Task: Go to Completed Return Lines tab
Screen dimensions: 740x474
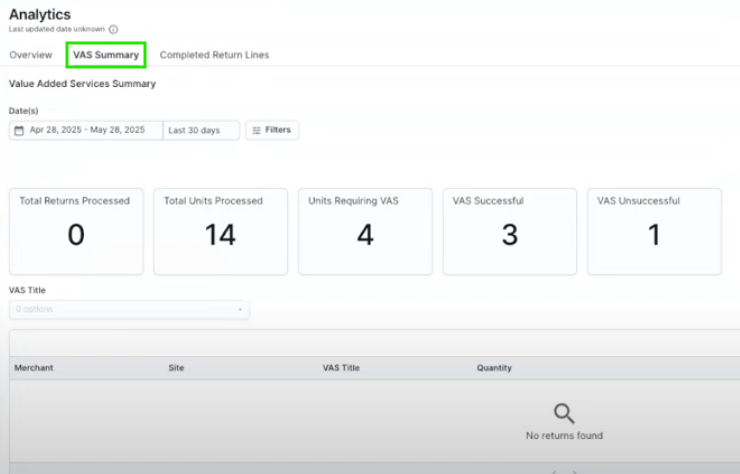Action: 214,55
